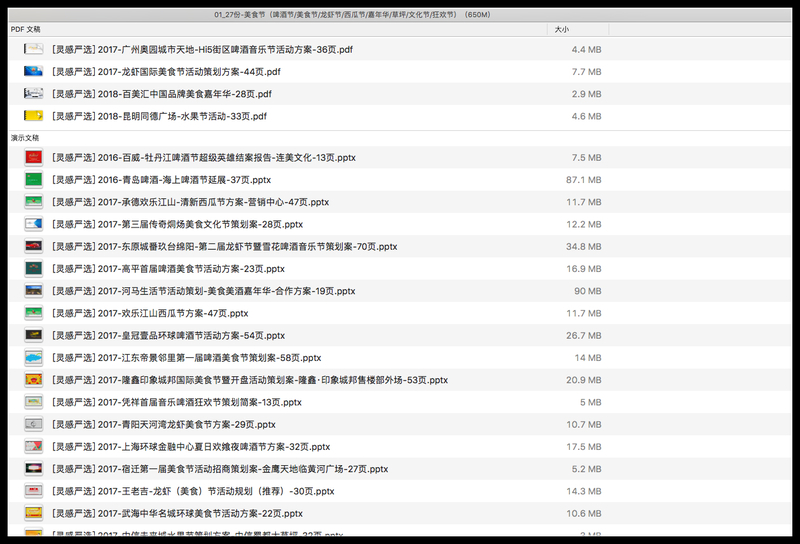Click the thumbnail icon of 广州奥园城市天地 pdf

click(x=34, y=49)
